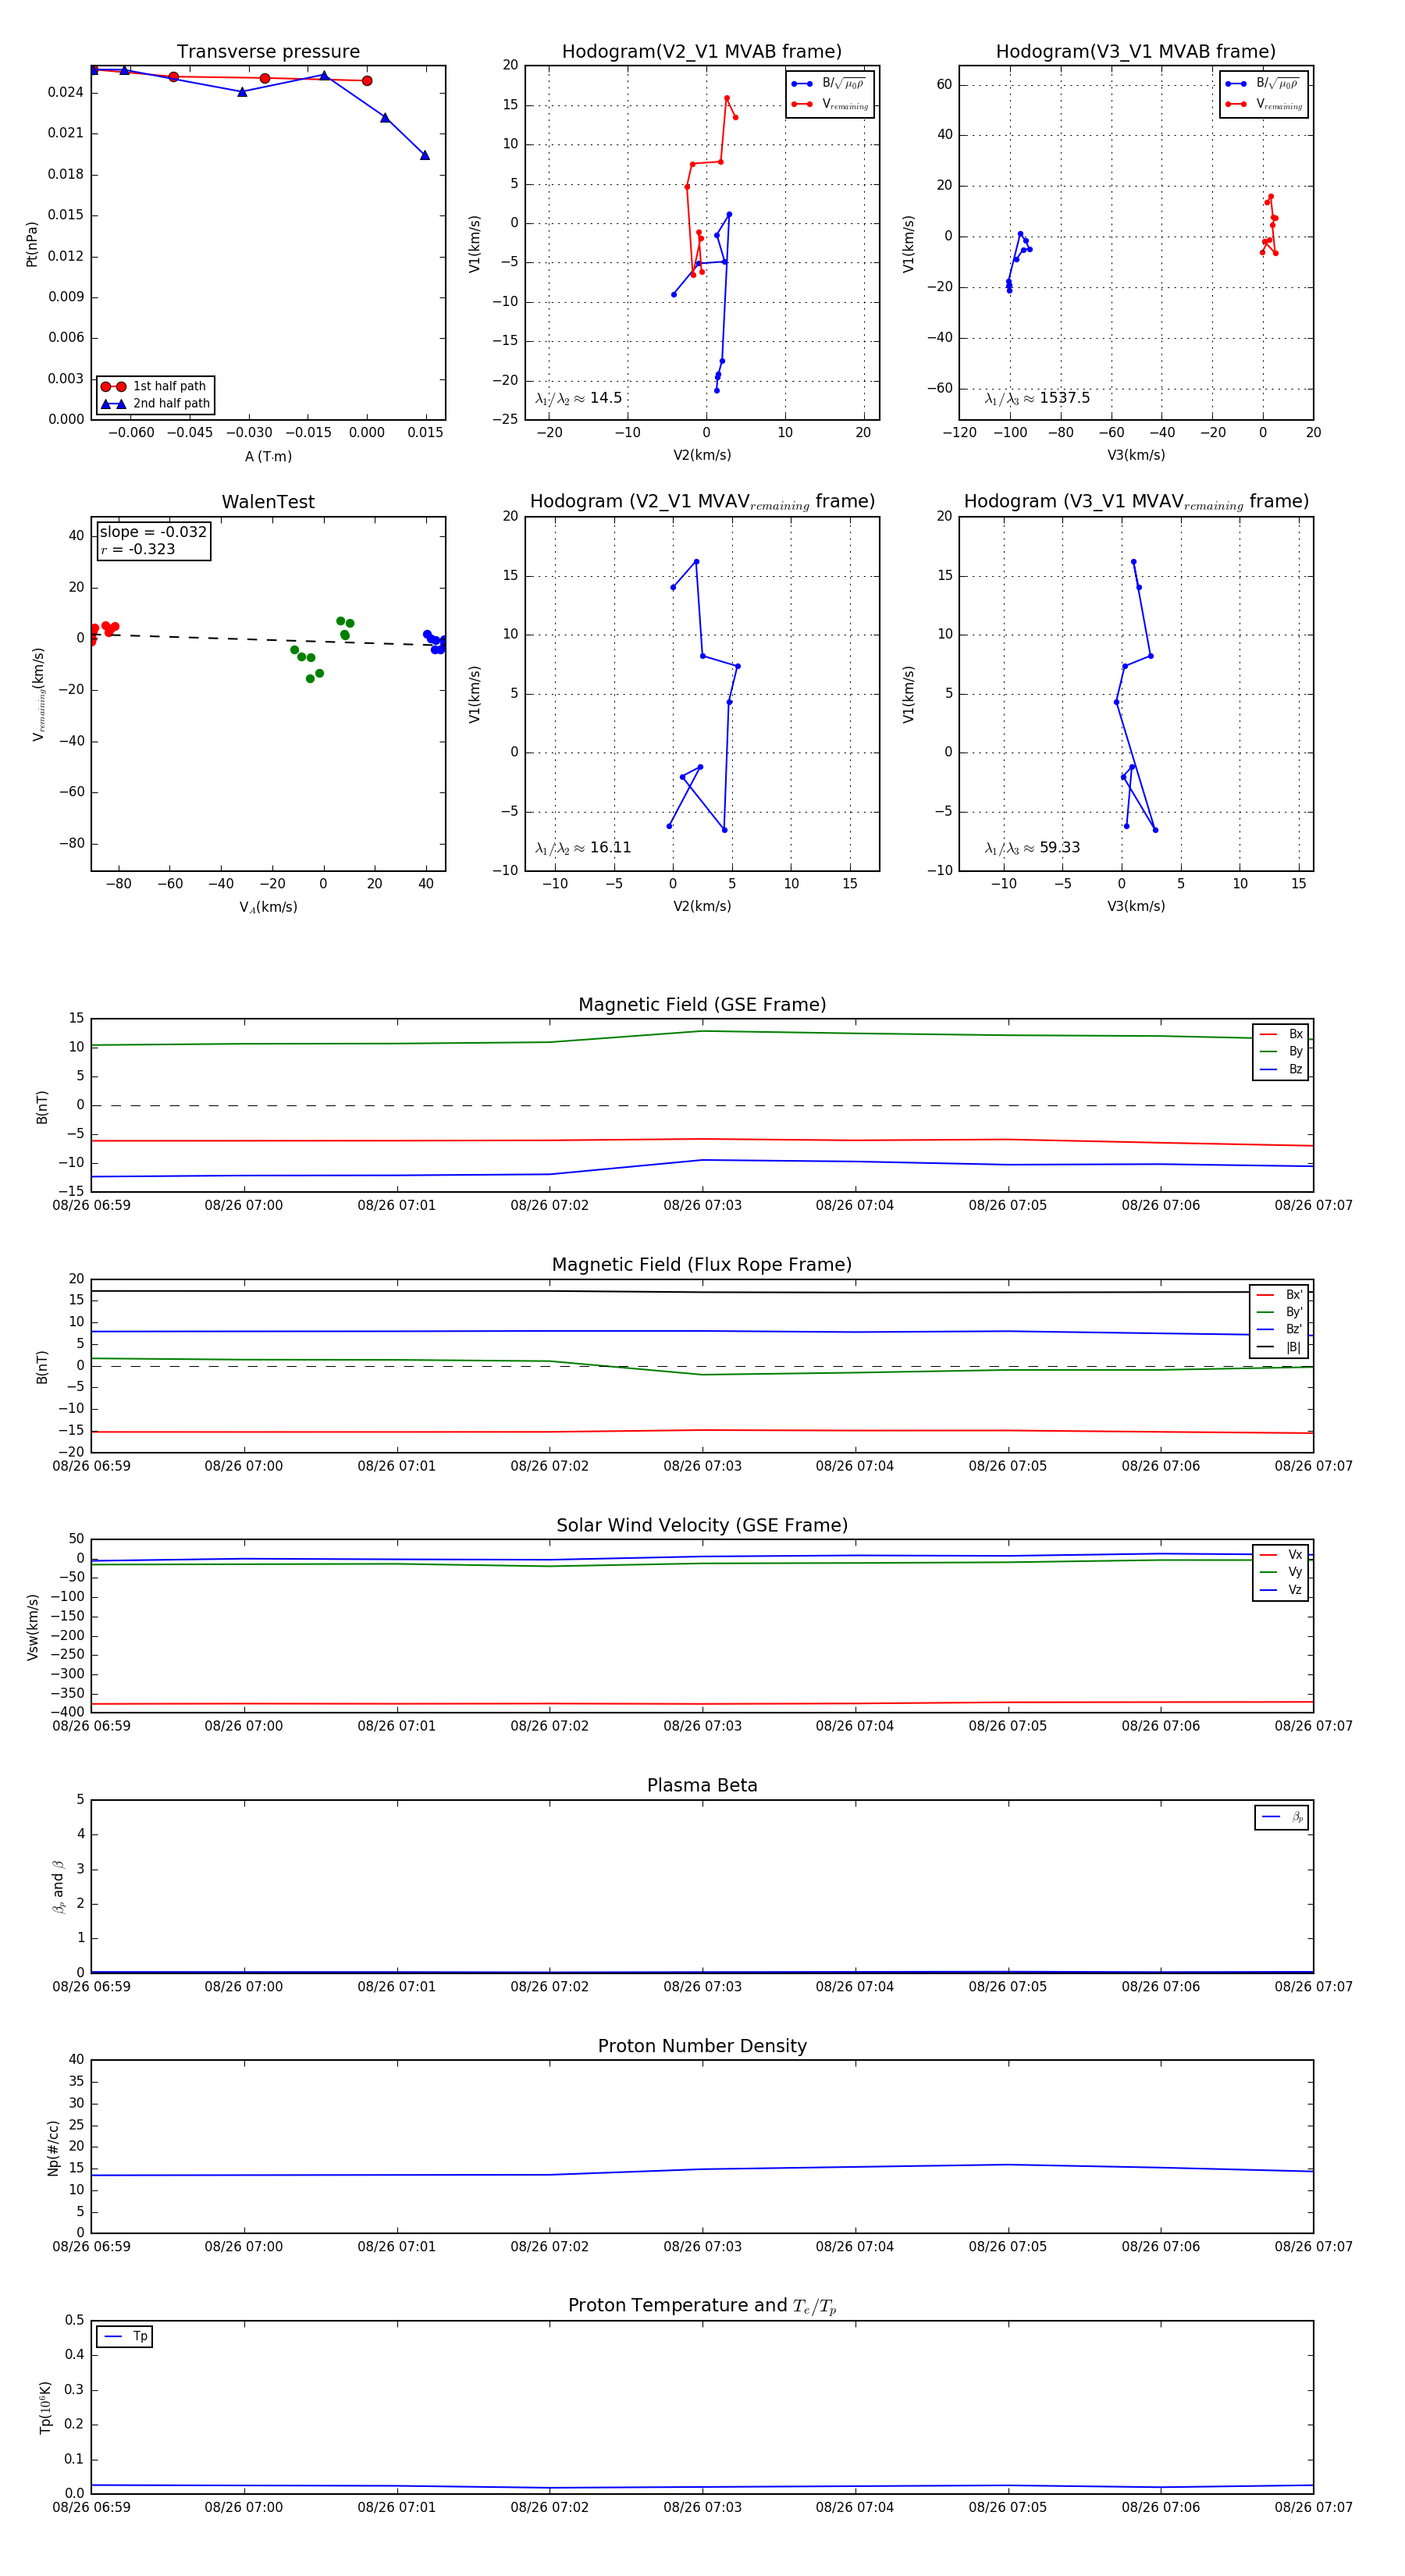Viewport: 1405px width, 2576px height.
Task: Click the last red circle on the 1st half path
Action: [x=367, y=81]
